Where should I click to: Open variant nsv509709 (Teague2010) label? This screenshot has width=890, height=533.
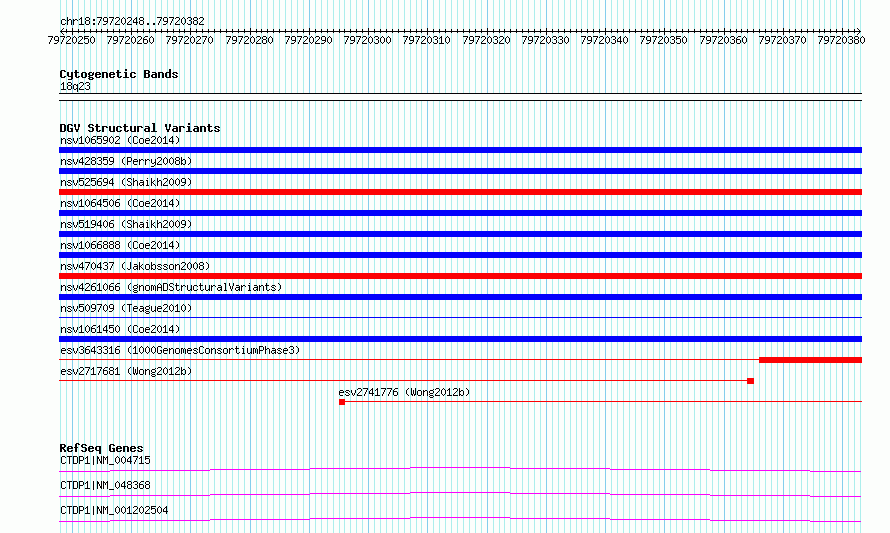[x=126, y=308]
